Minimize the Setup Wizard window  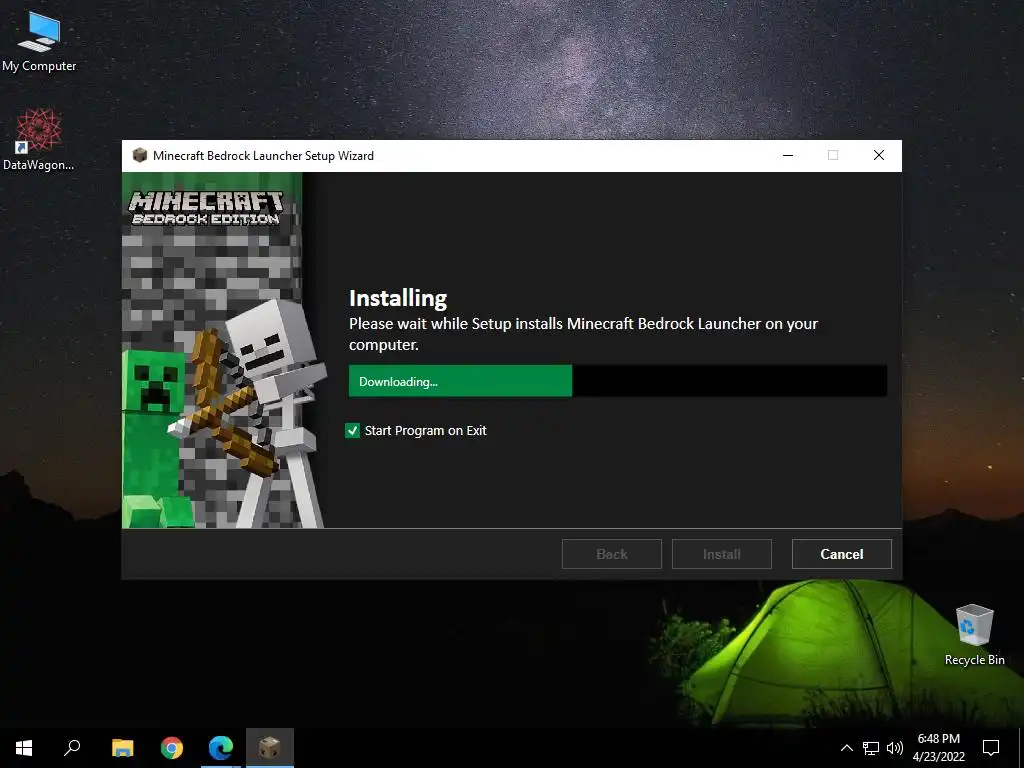788,155
